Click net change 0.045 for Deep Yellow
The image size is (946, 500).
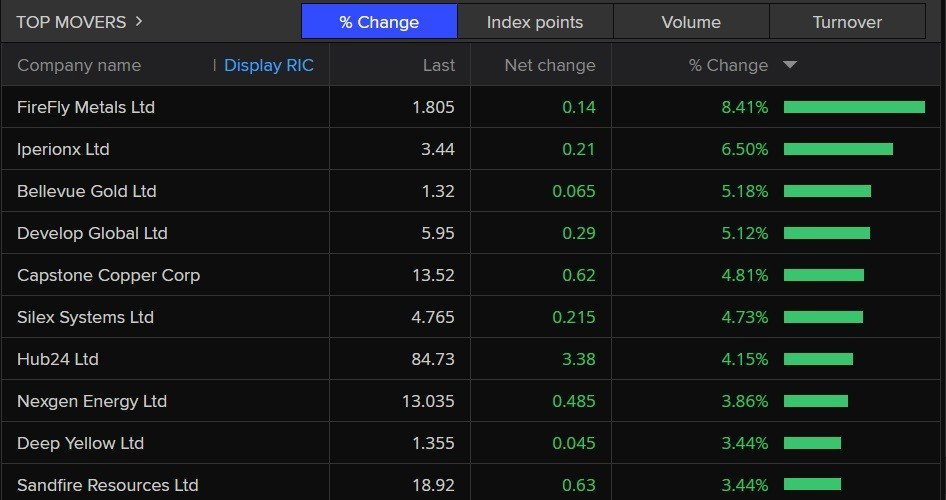tap(574, 443)
